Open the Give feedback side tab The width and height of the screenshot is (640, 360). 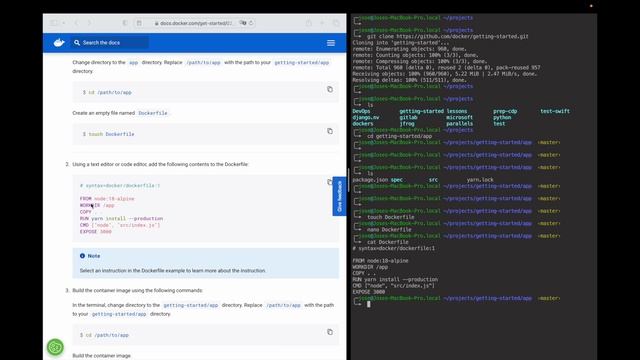pyautogui.click(x=339, y=196)
